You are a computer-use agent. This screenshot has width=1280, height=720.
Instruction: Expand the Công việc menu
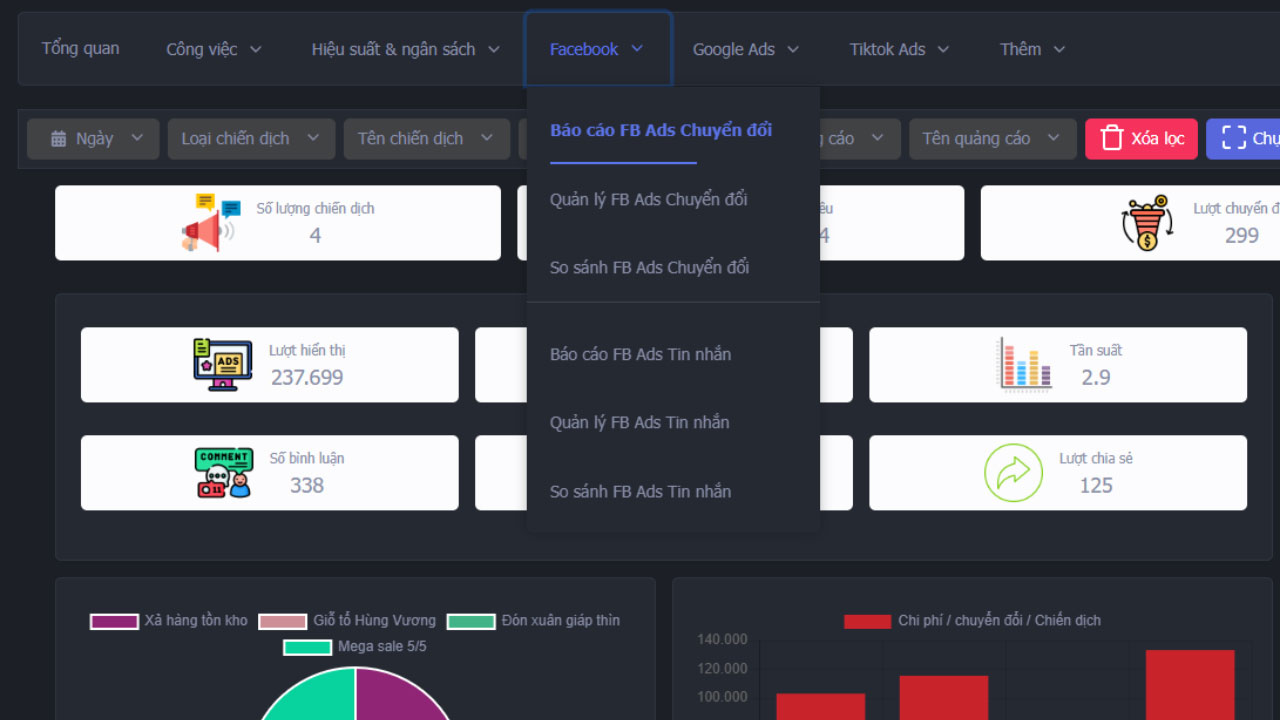pos(214,49)
